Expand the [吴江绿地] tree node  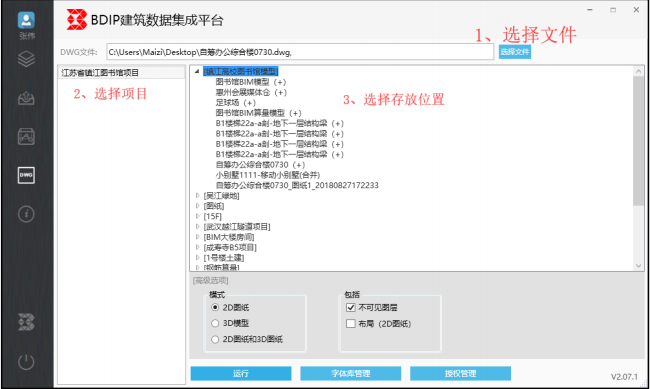pos(197,195)
